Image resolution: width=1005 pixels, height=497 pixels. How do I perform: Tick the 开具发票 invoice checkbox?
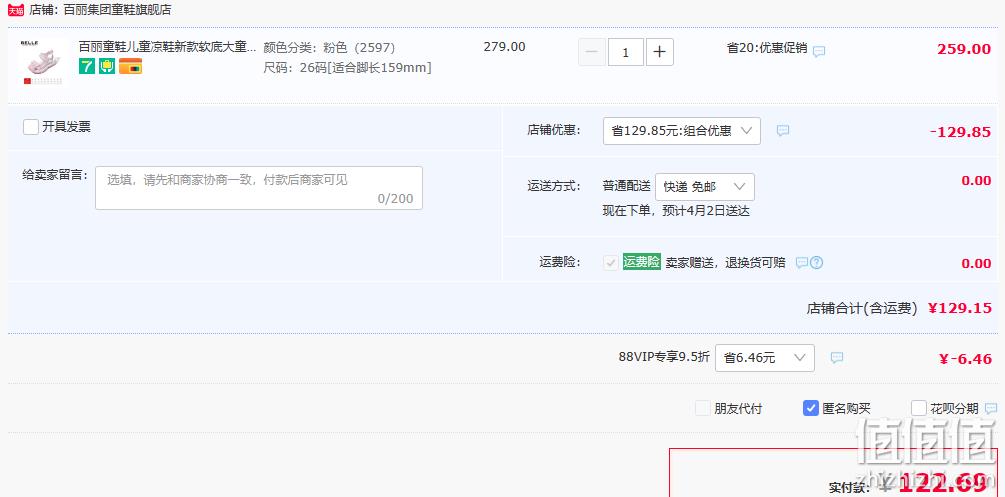click(x=31, y=127)
